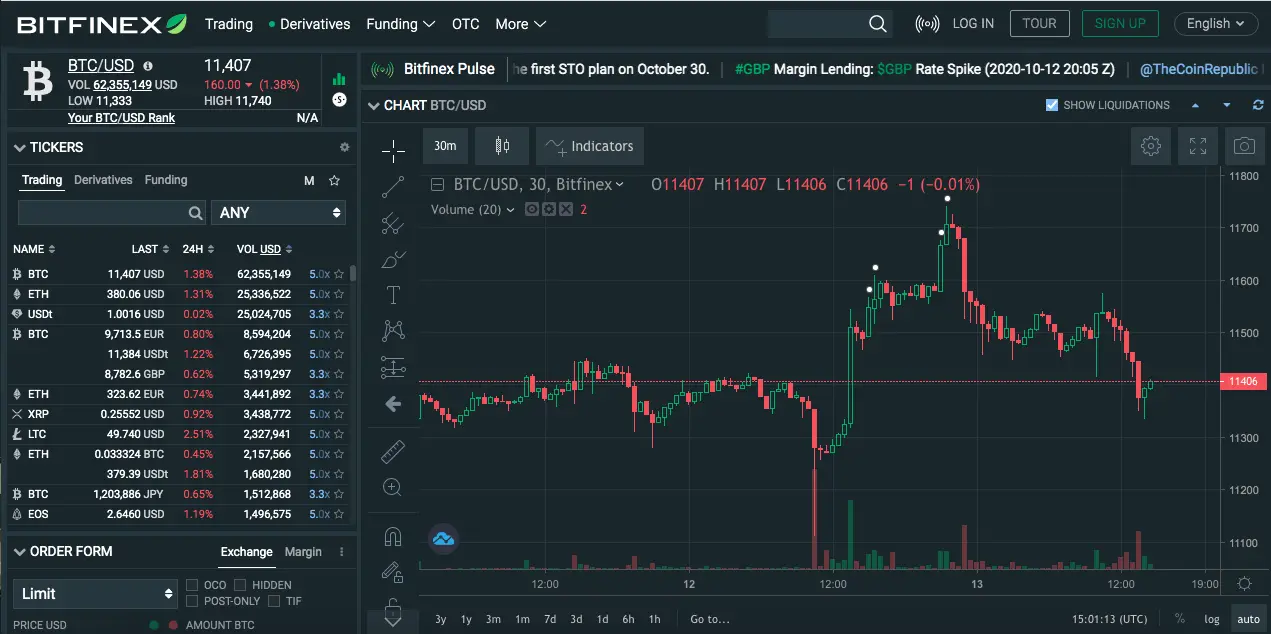Image resolution: width=1271 pixels, height=634 pixels.
Task: Select the long position prediction tool
Action: 393,367
